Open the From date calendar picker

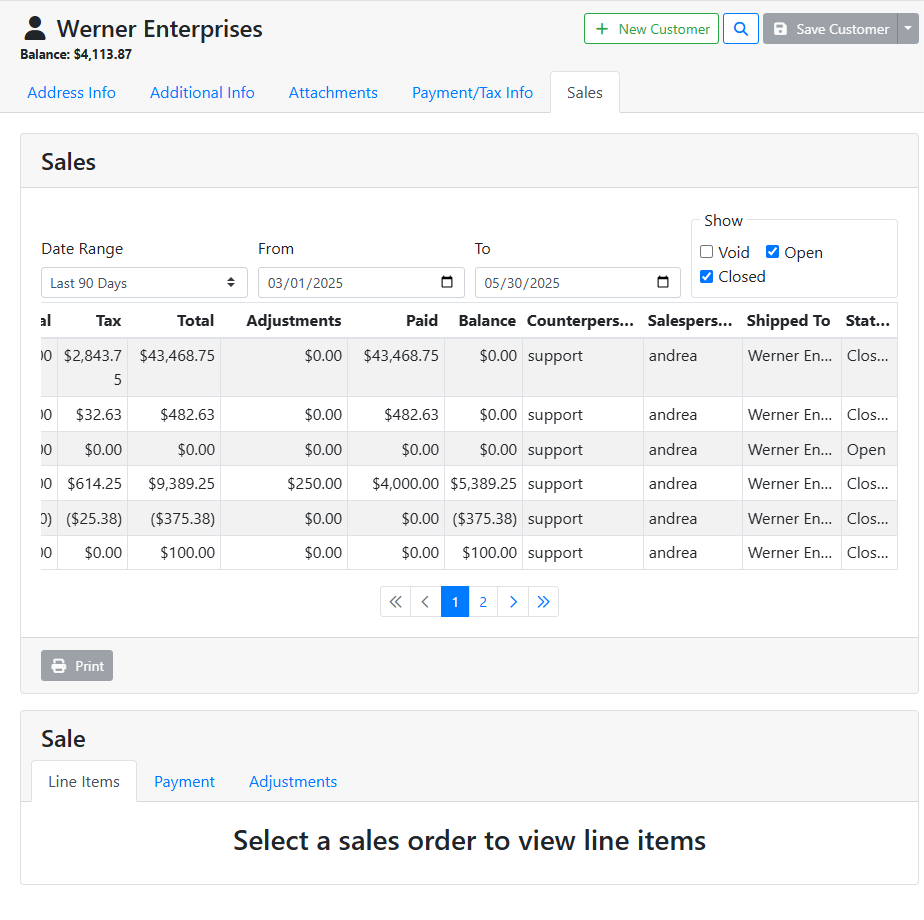(x=446, y=282)
